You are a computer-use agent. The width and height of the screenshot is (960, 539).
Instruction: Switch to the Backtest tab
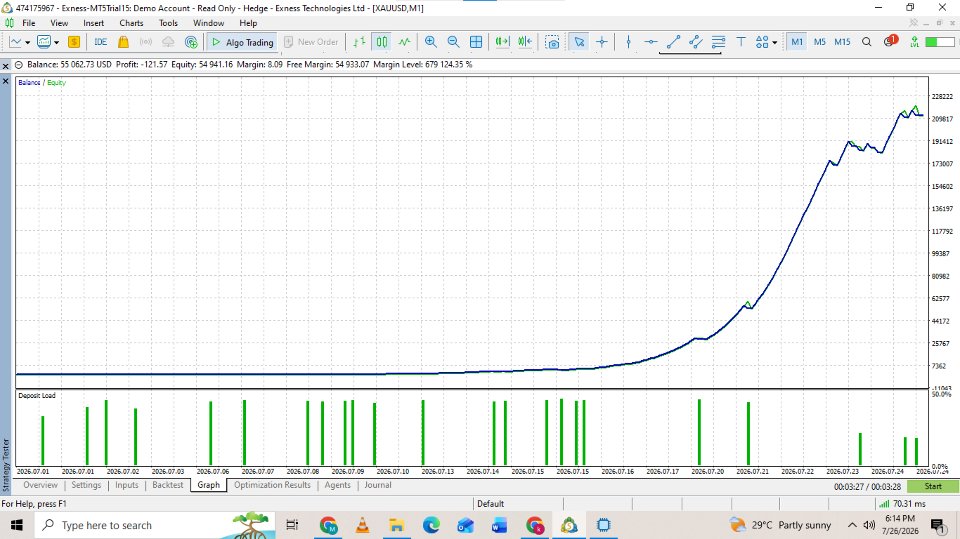[168, 484]
